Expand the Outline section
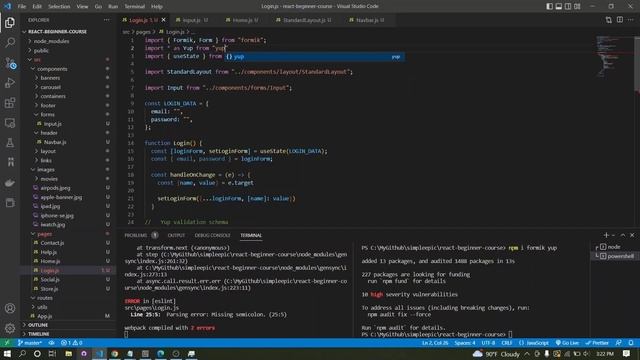Image resolution: width=640 pixels, height=360 pixels. (38, 325)
